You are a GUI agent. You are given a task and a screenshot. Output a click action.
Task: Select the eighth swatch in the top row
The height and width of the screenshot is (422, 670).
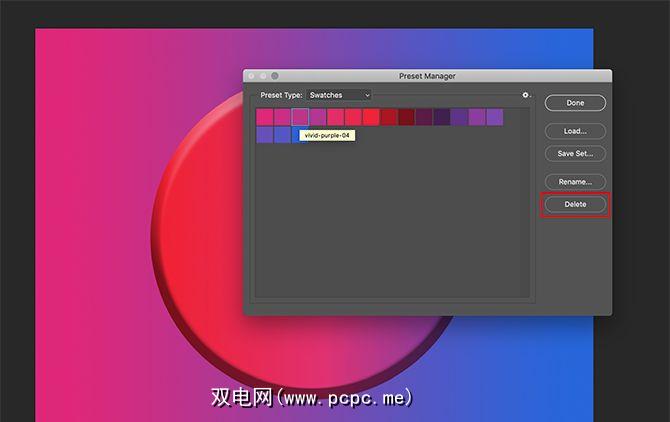[389, 117]
